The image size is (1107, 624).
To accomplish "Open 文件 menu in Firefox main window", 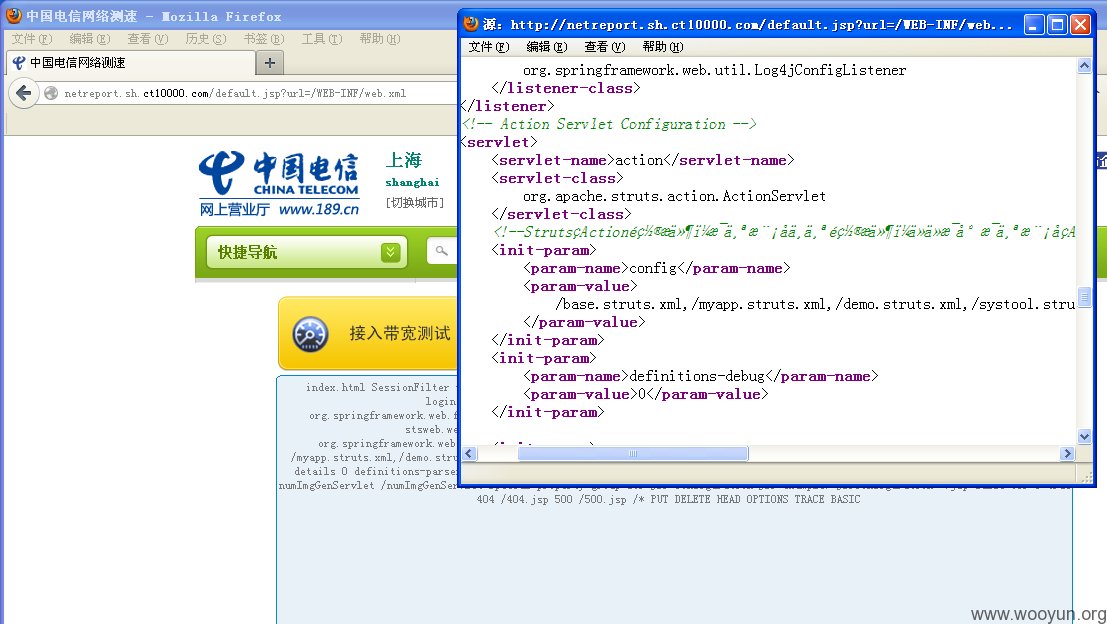I will click(32, 39).
